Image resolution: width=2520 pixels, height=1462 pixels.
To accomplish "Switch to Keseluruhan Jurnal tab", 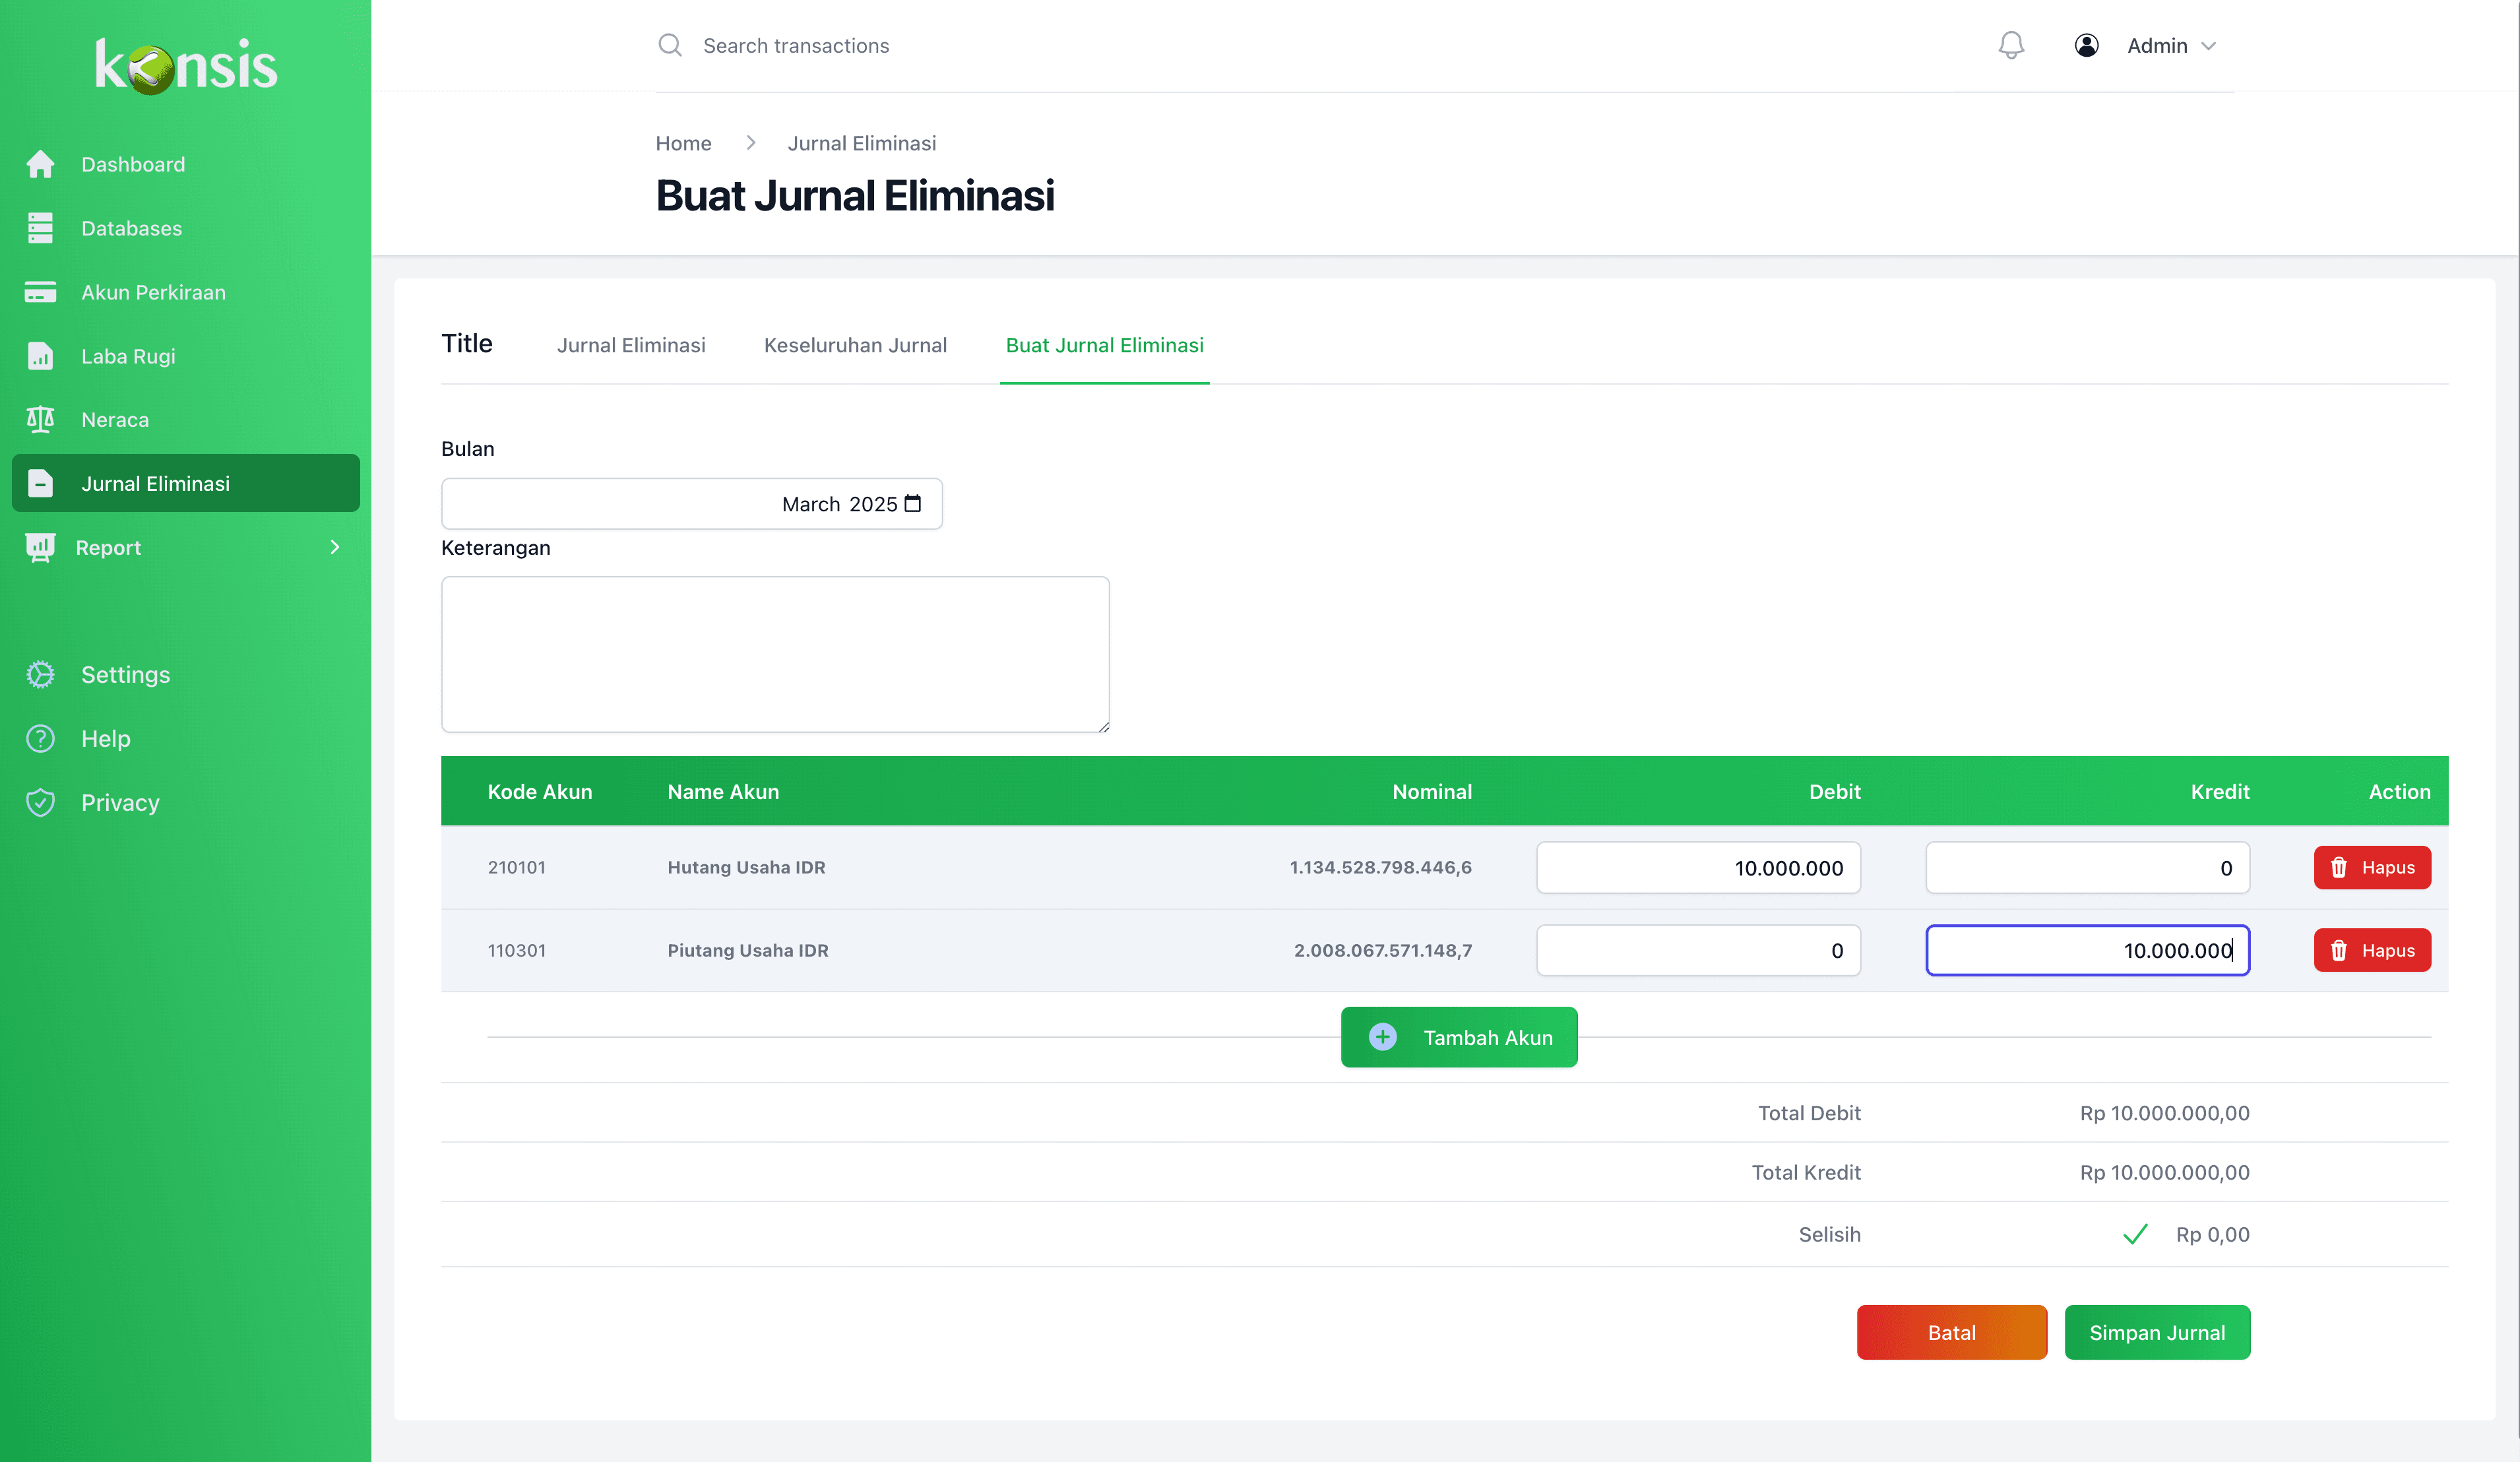I will click(855, 345).
